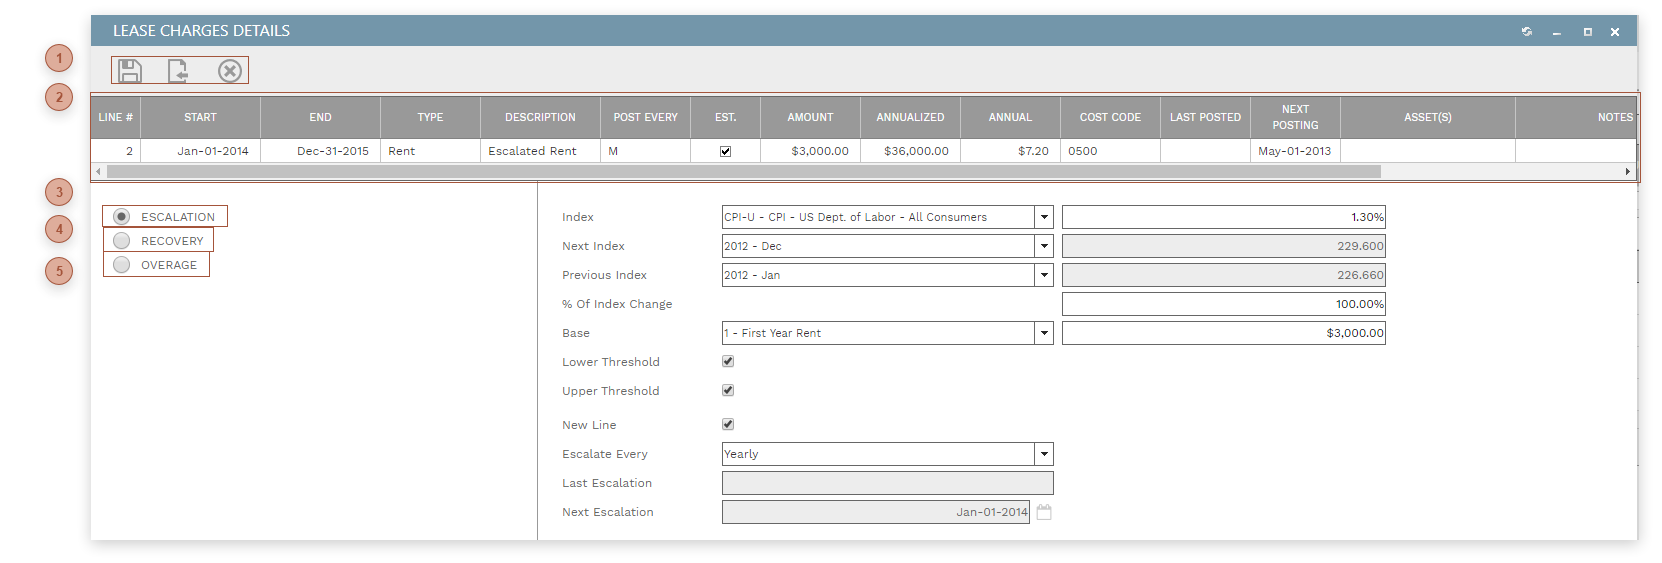1662x563 pixels.
Task: Click the NOTES column header
Action: pos(1576,117)
